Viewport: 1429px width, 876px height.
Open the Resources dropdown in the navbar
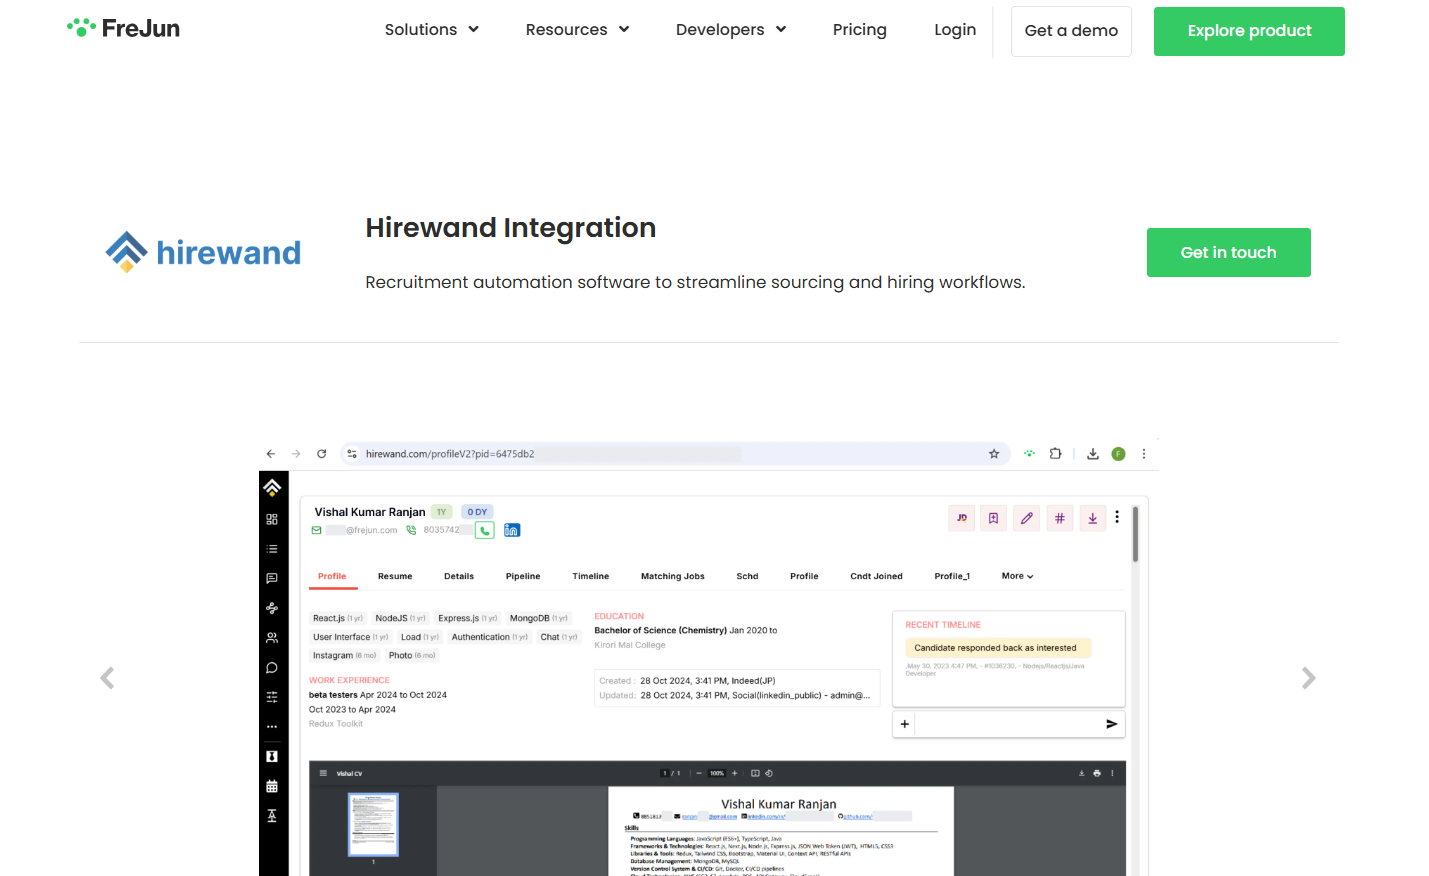coord(577,30)
